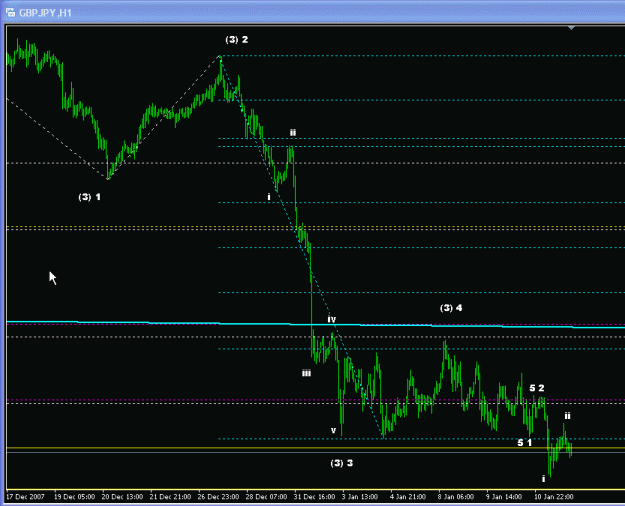Click the 19 Dec 05:00 time label
The height and width of the screenshot is (506, 625).
[x=75, y=497]
